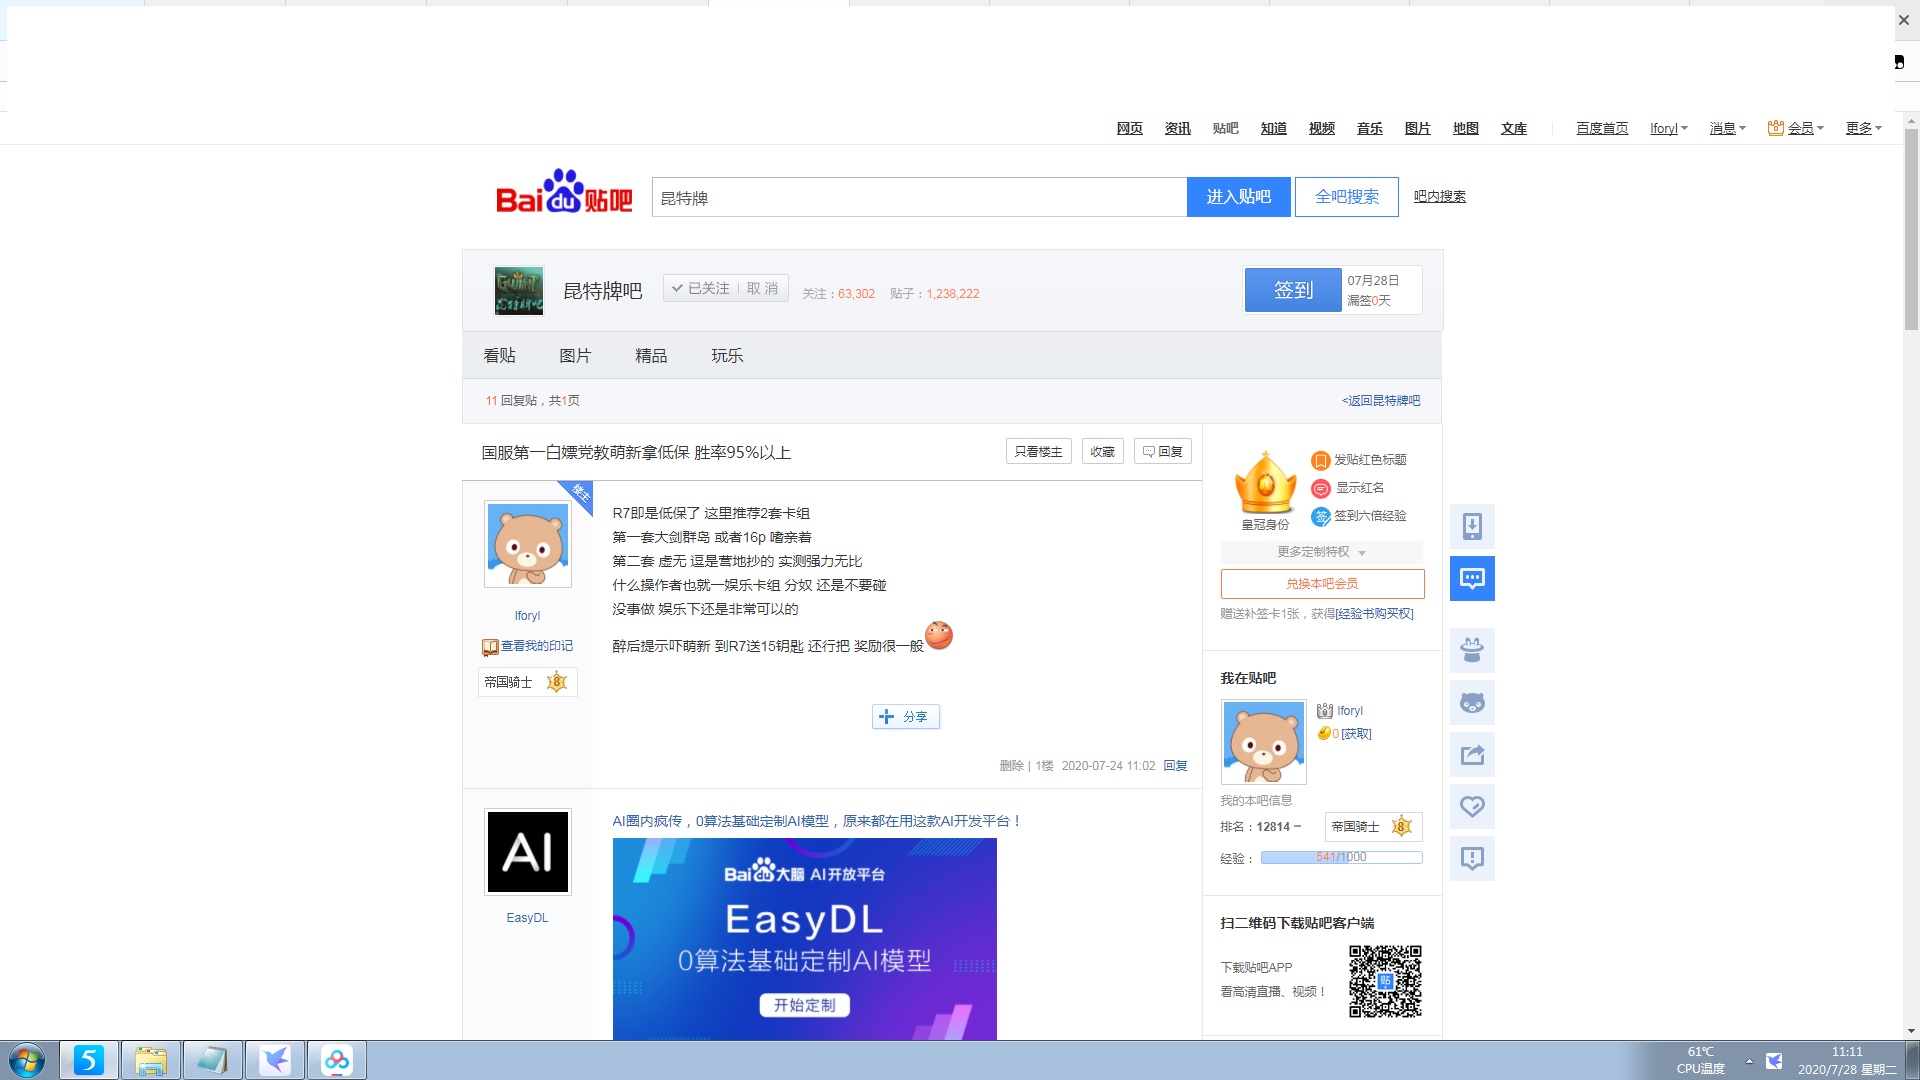Open 网页 in top navigation
This screenshot has height=1080, width=1920.
pos(1129,128)
